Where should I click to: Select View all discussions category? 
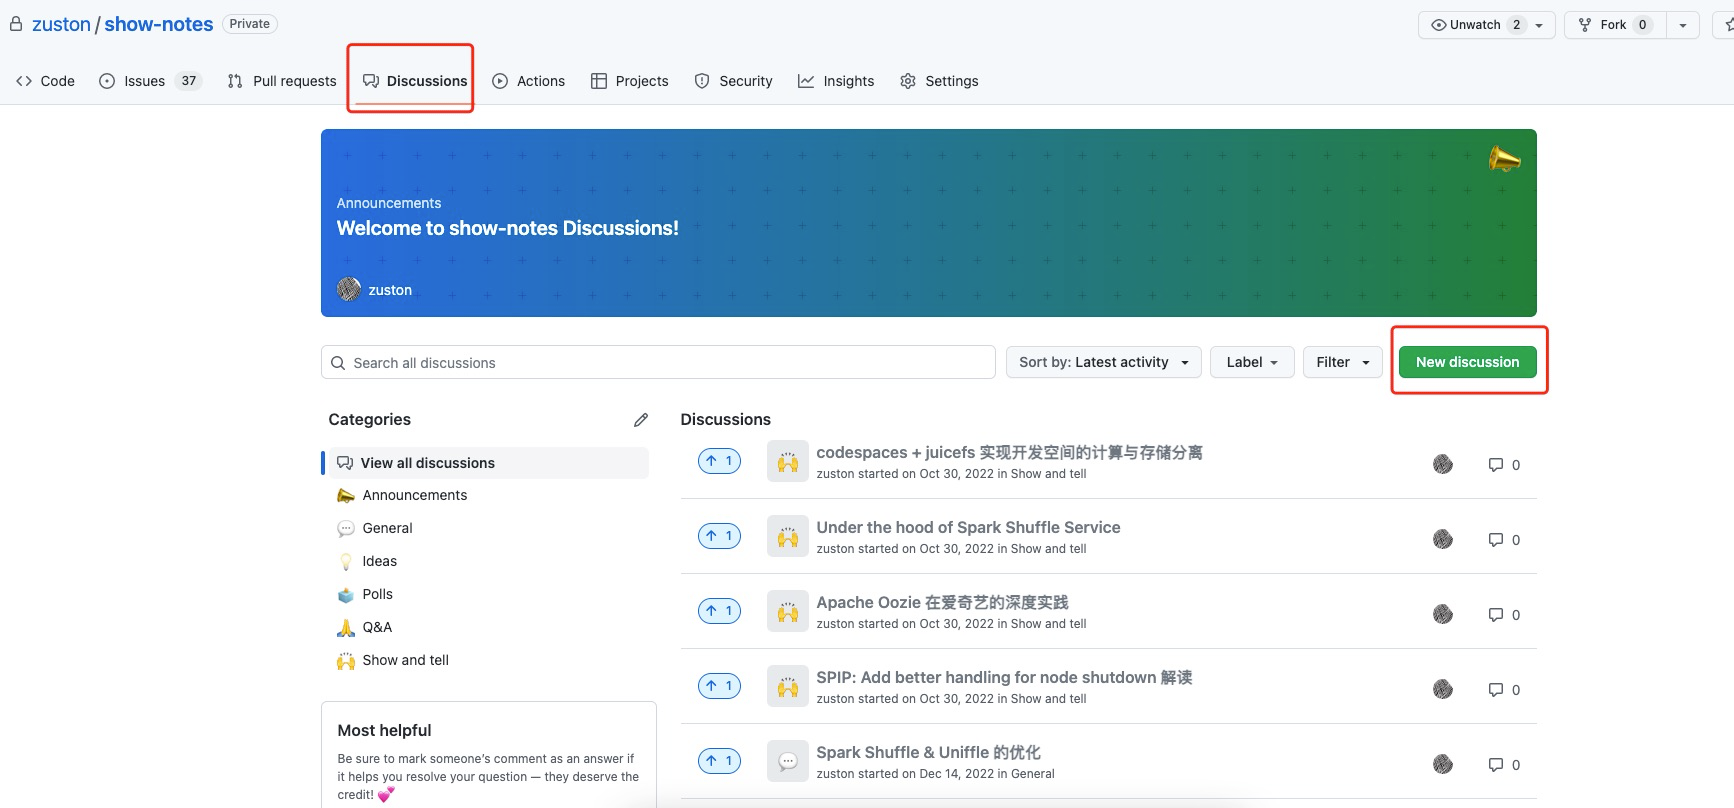pos(487,463)
